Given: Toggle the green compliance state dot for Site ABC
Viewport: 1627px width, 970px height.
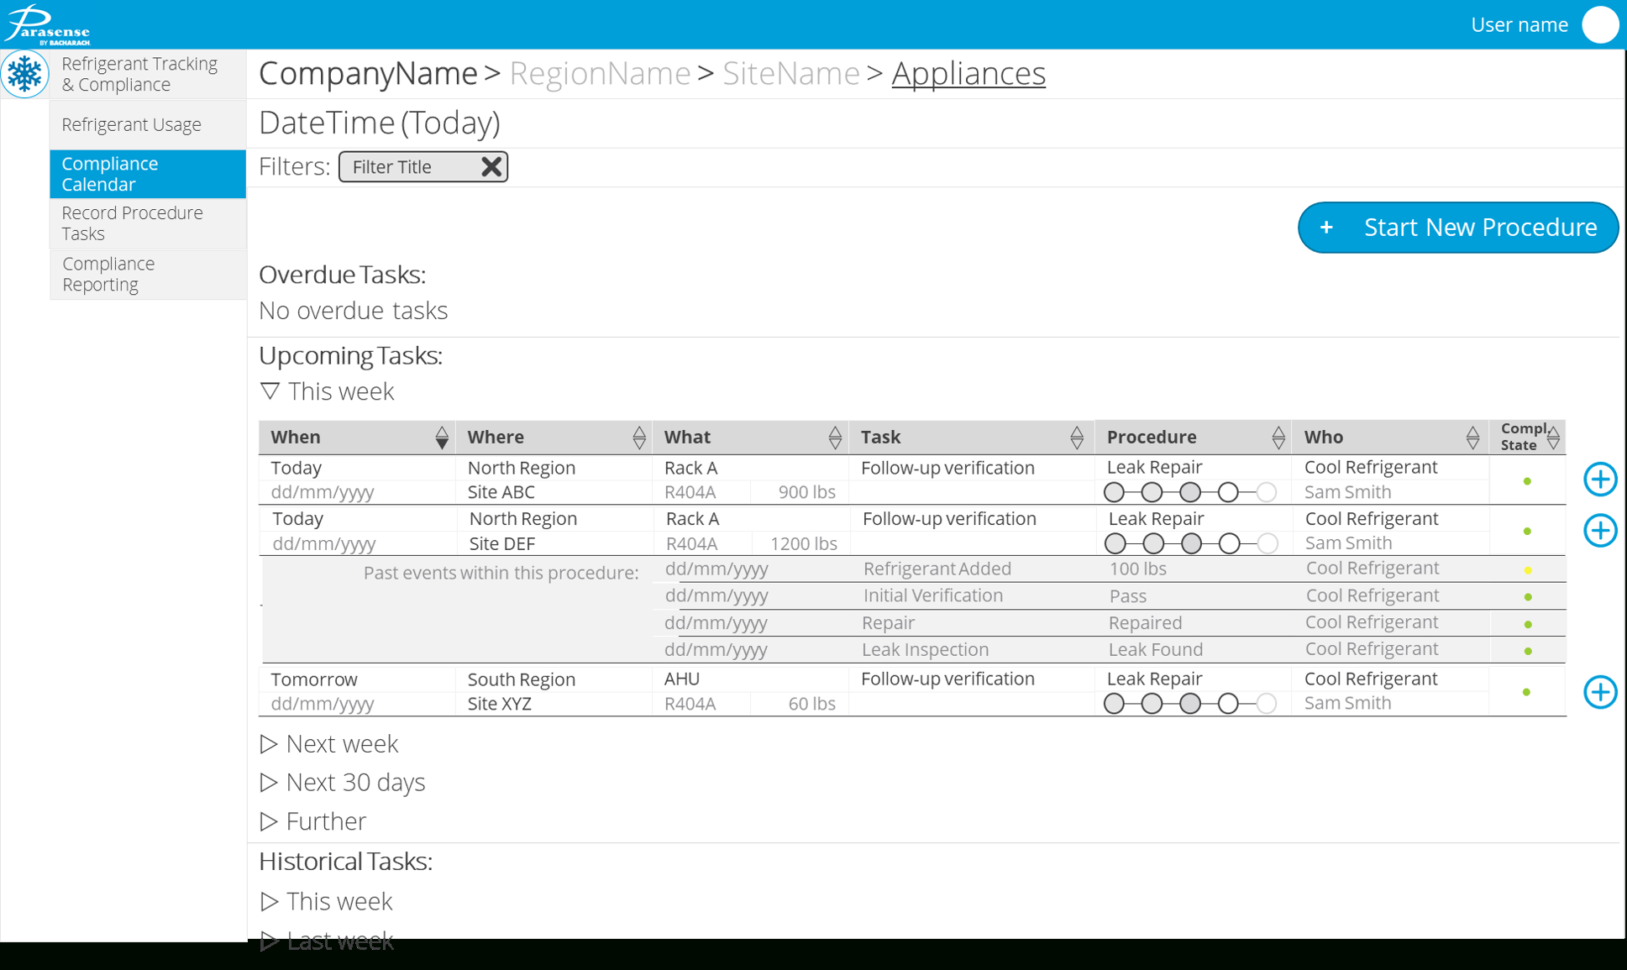Looking at the screenshot, I should (x=1527, y=479).
